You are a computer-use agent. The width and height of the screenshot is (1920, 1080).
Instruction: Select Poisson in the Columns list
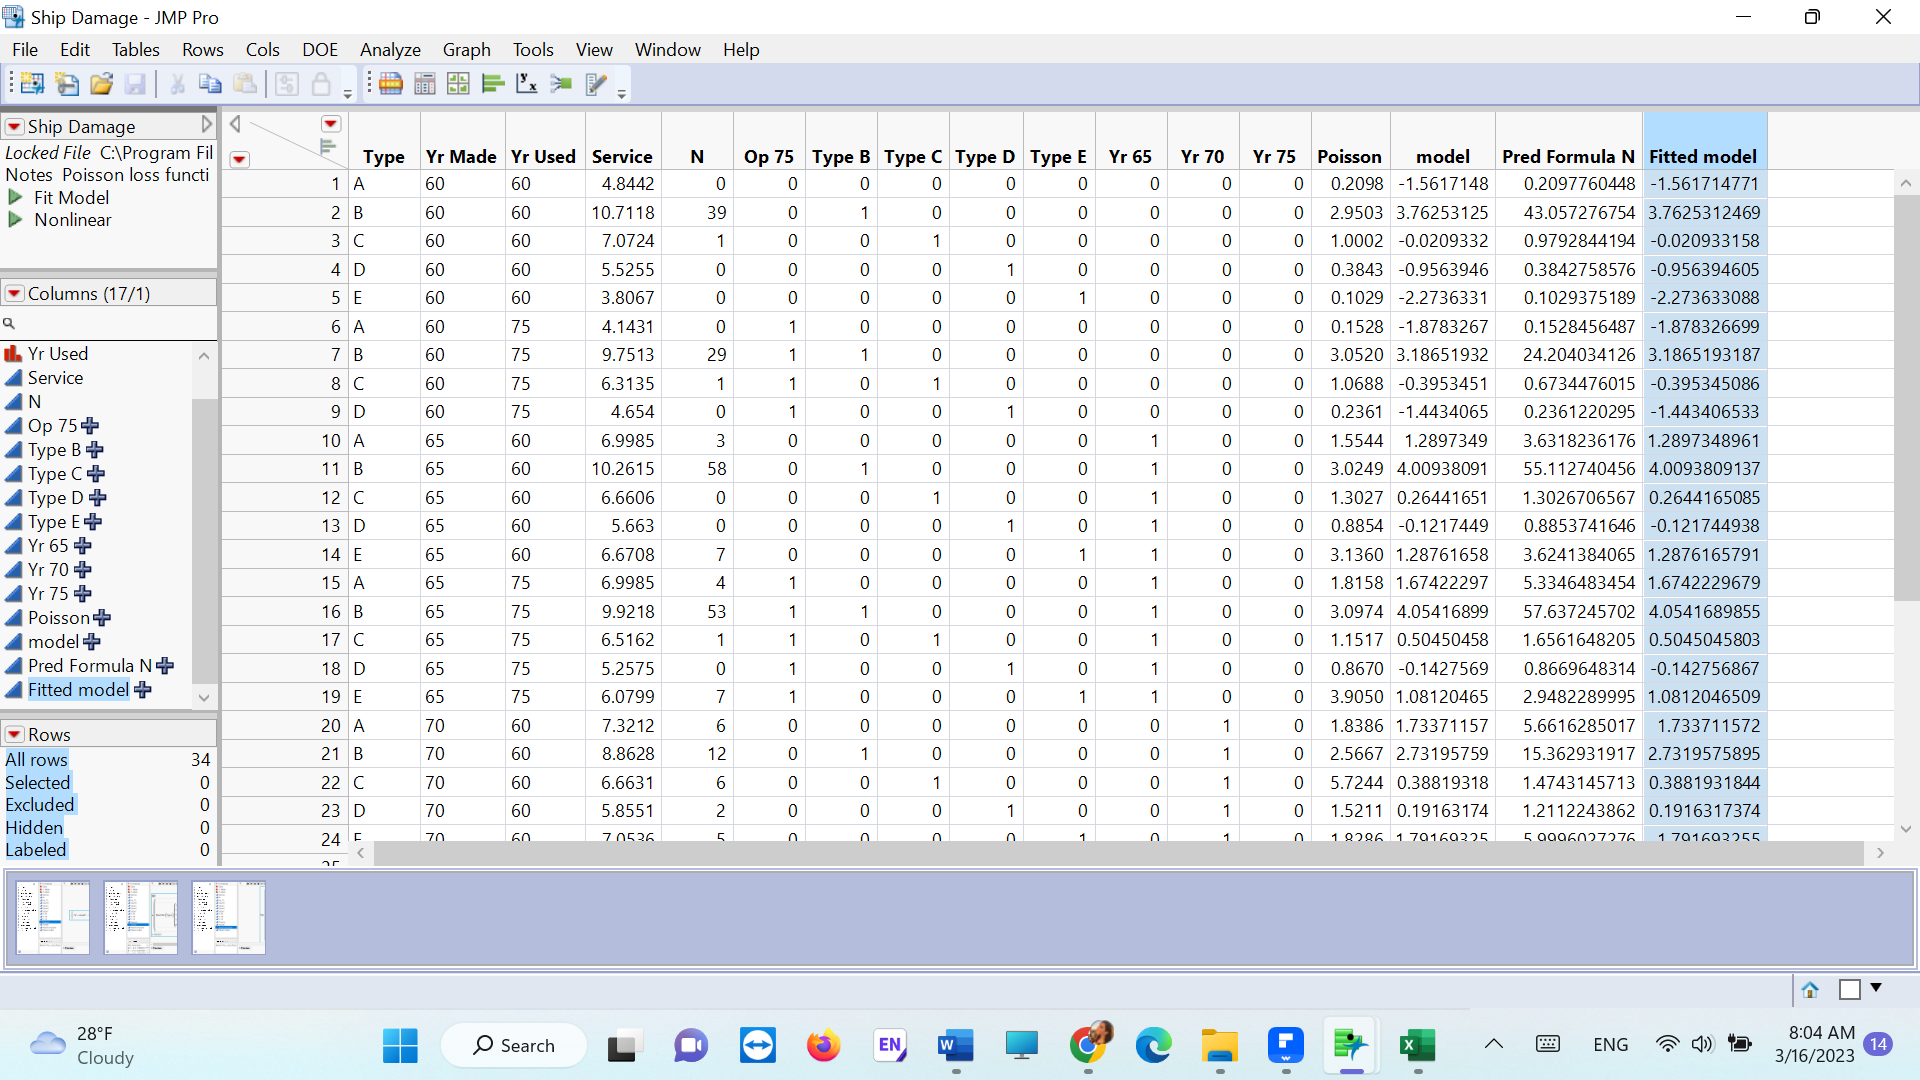[x=58, y=618]
